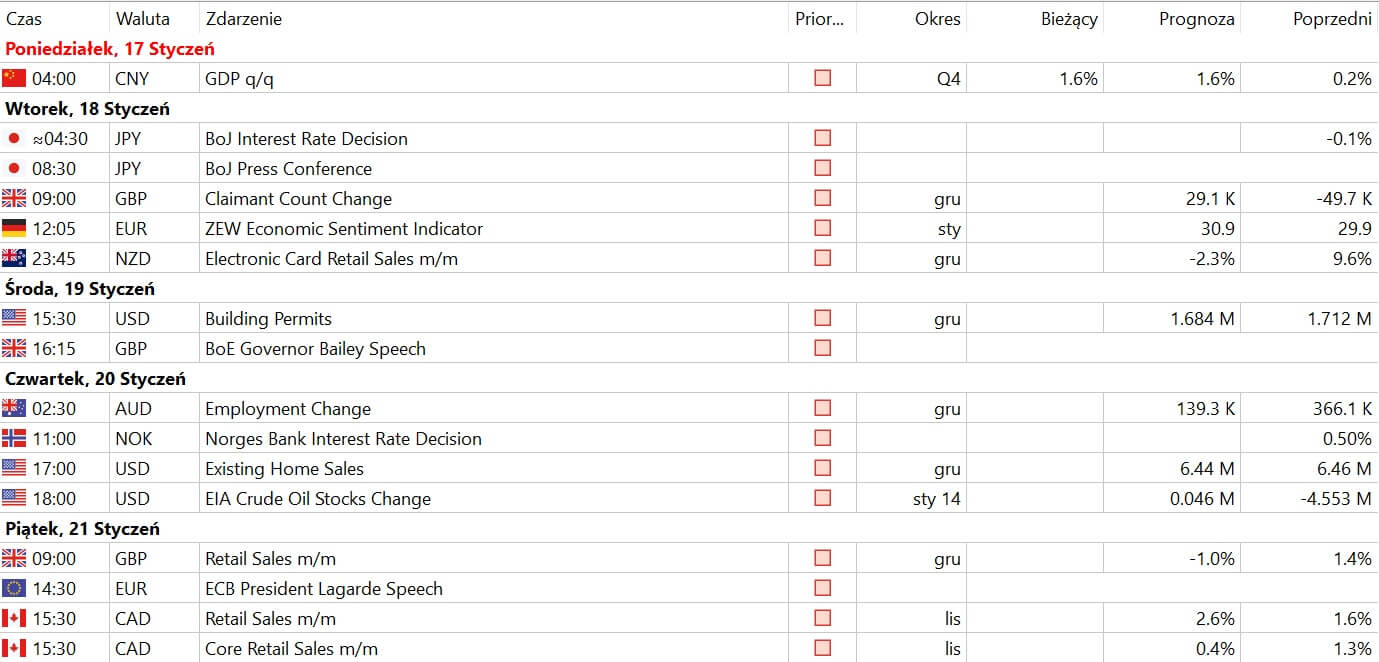The width and height of the screenshot is (1379, 662).
Task: Open the BoJ Interest Rate Decision event
Action: pos(306,138)
